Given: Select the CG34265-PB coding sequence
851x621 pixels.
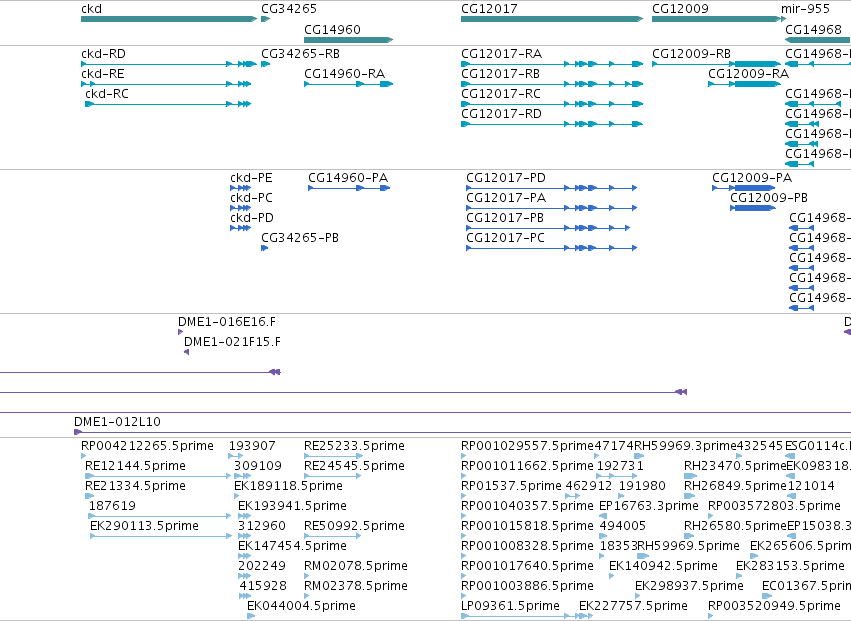Looking at the screenshot, I should pyautogui.click(x=300, y=238).
